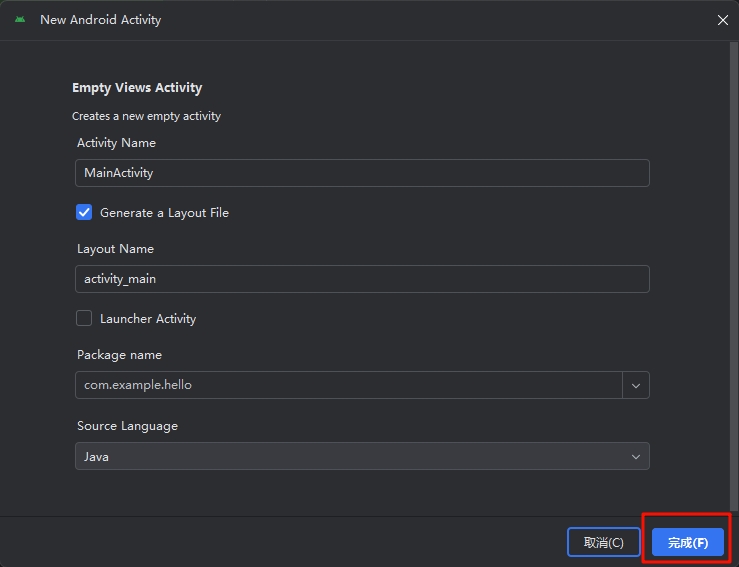Enable the Launcher Activity checkbox
The width and height of the screenshot is (739, 567).
coord(84,318)
